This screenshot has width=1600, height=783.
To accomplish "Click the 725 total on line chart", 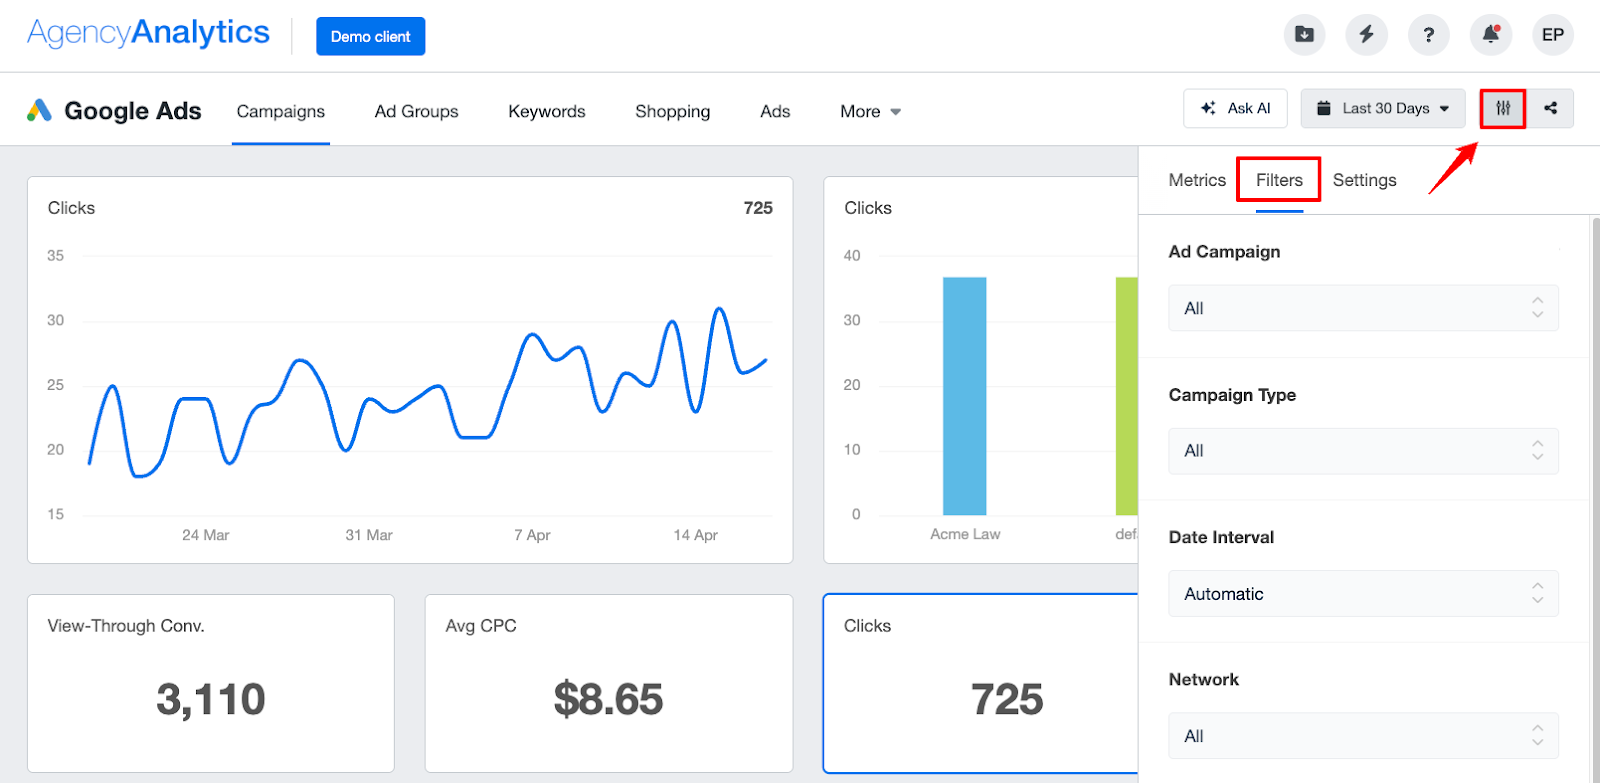I will click(758, 208).
